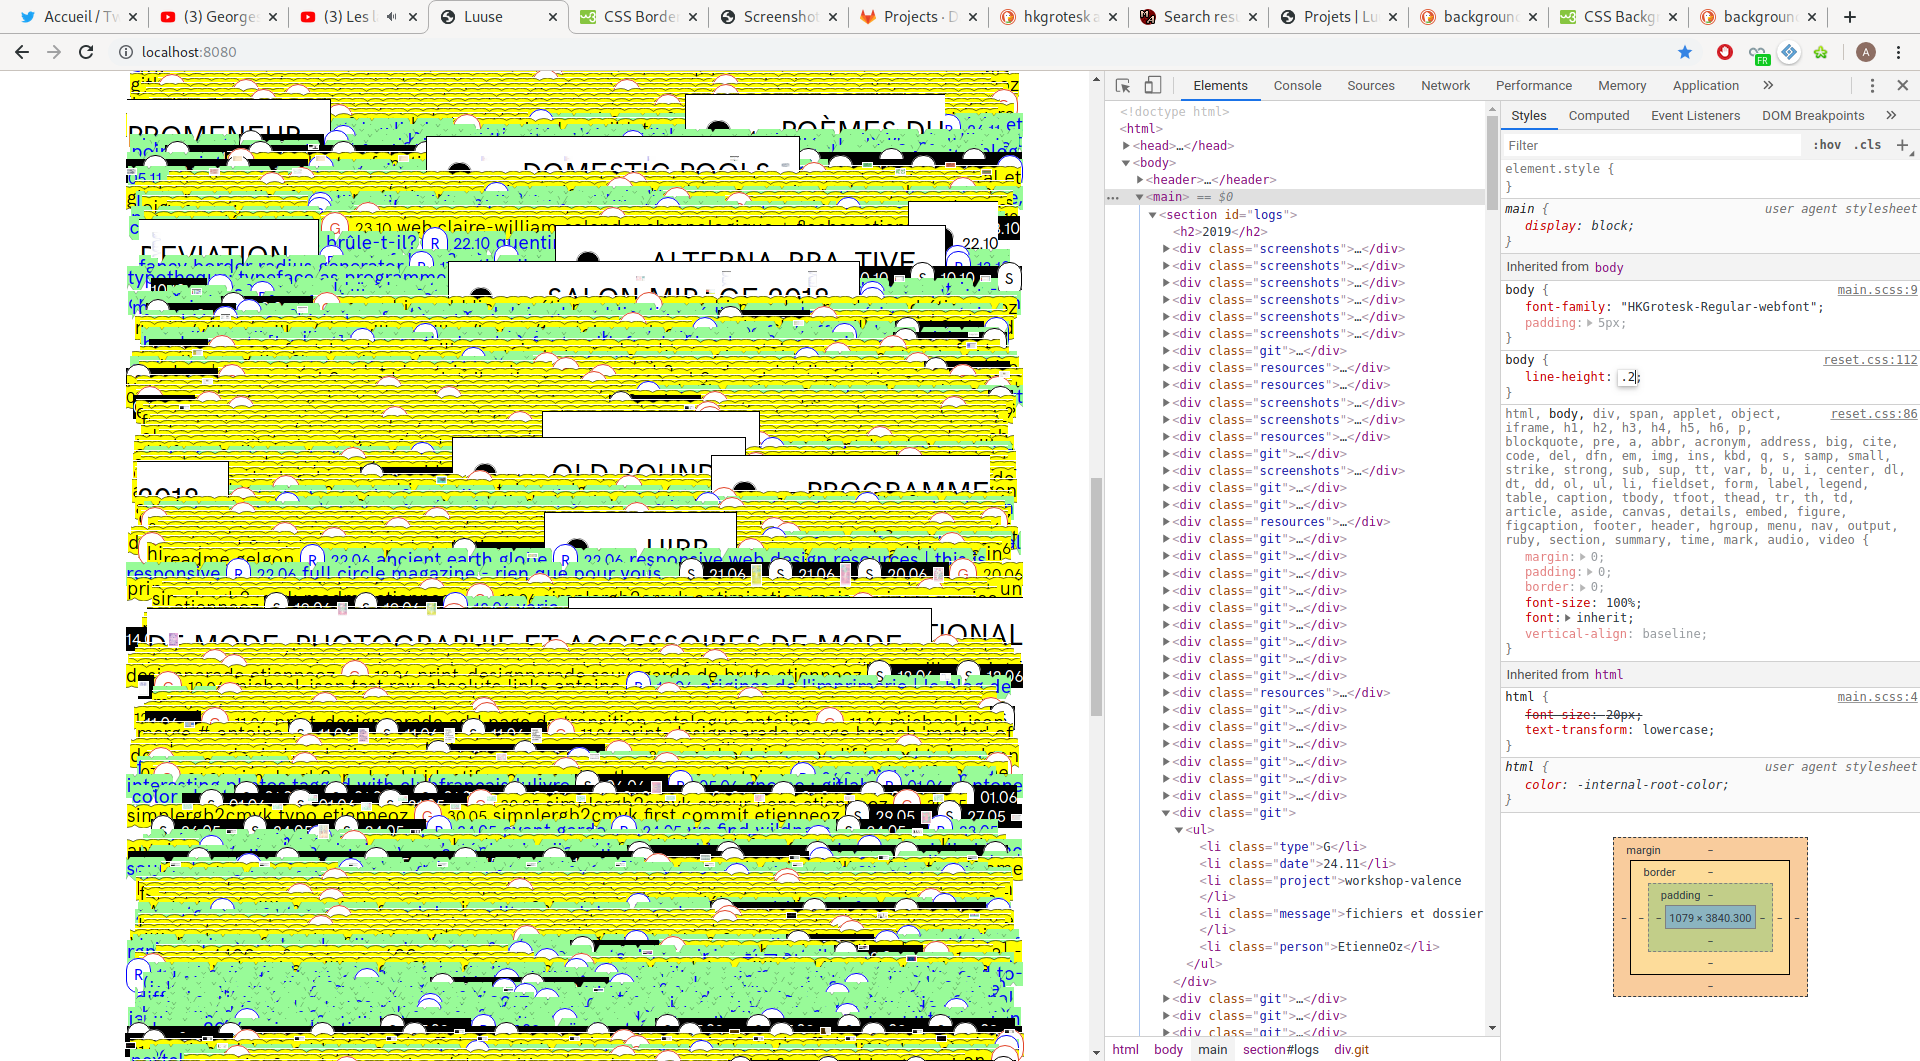Show more DevTools panels with chevron
This screenshot has width=1920, height=1061.
coord(1768,86)
